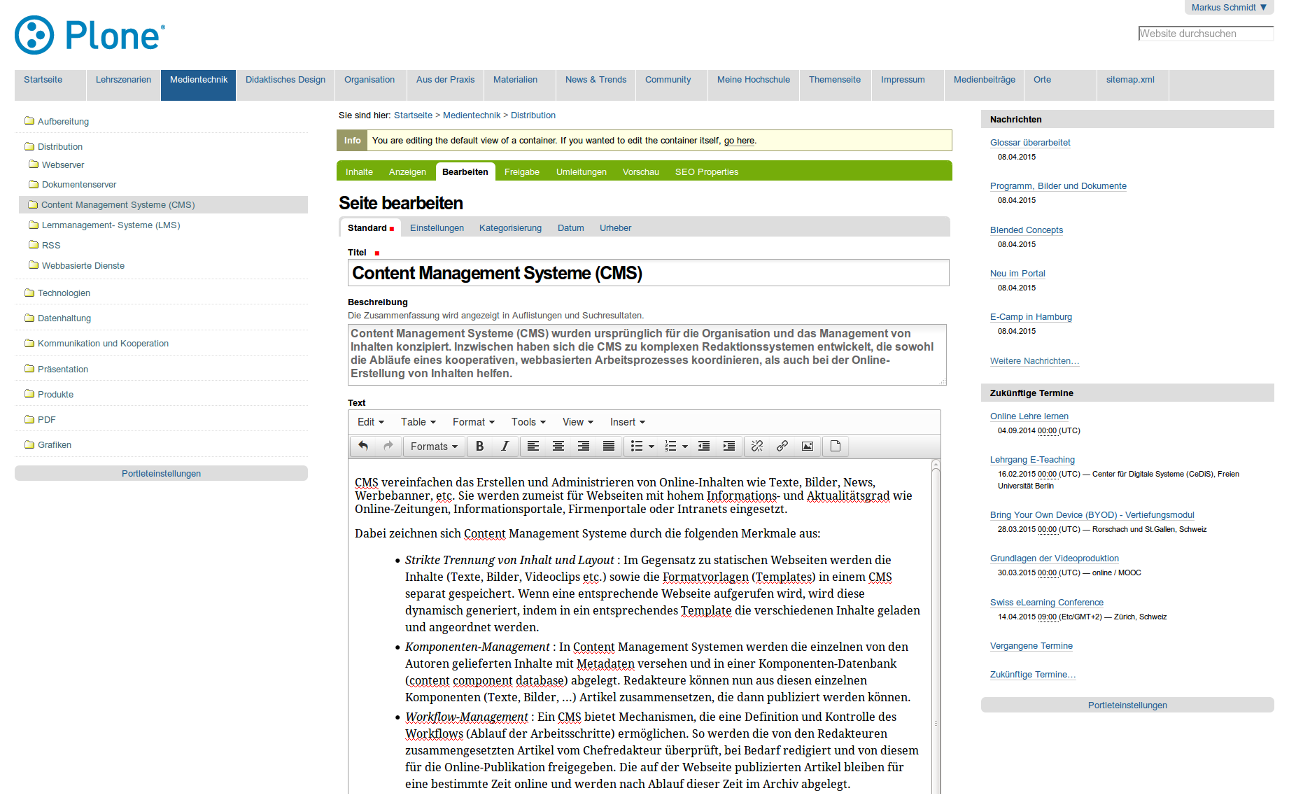The image size is (1289, 794).
Task: Switch to the Freigabe tab
Action: (521, 172)
